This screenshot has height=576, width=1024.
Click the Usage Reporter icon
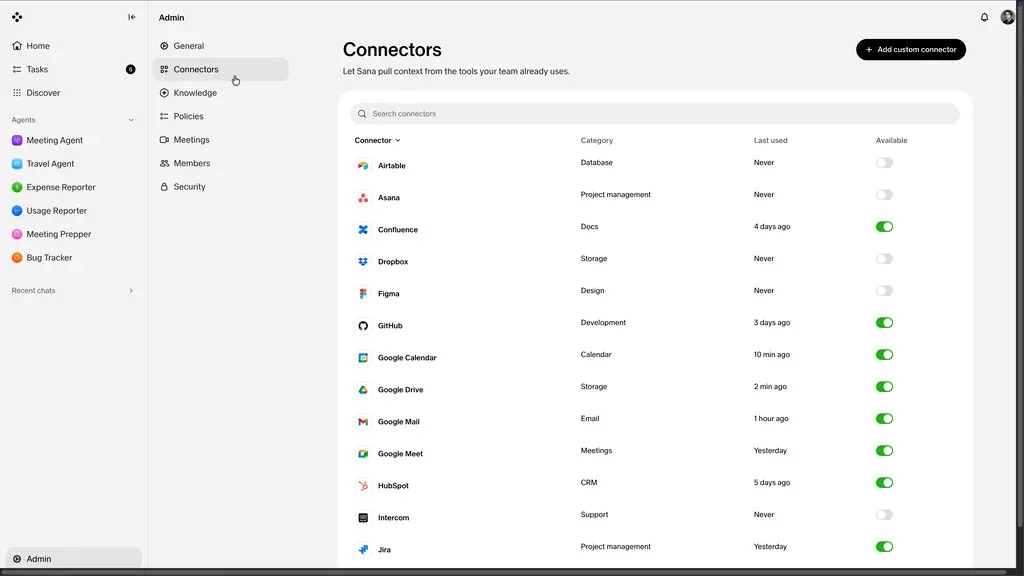[17, 211]
